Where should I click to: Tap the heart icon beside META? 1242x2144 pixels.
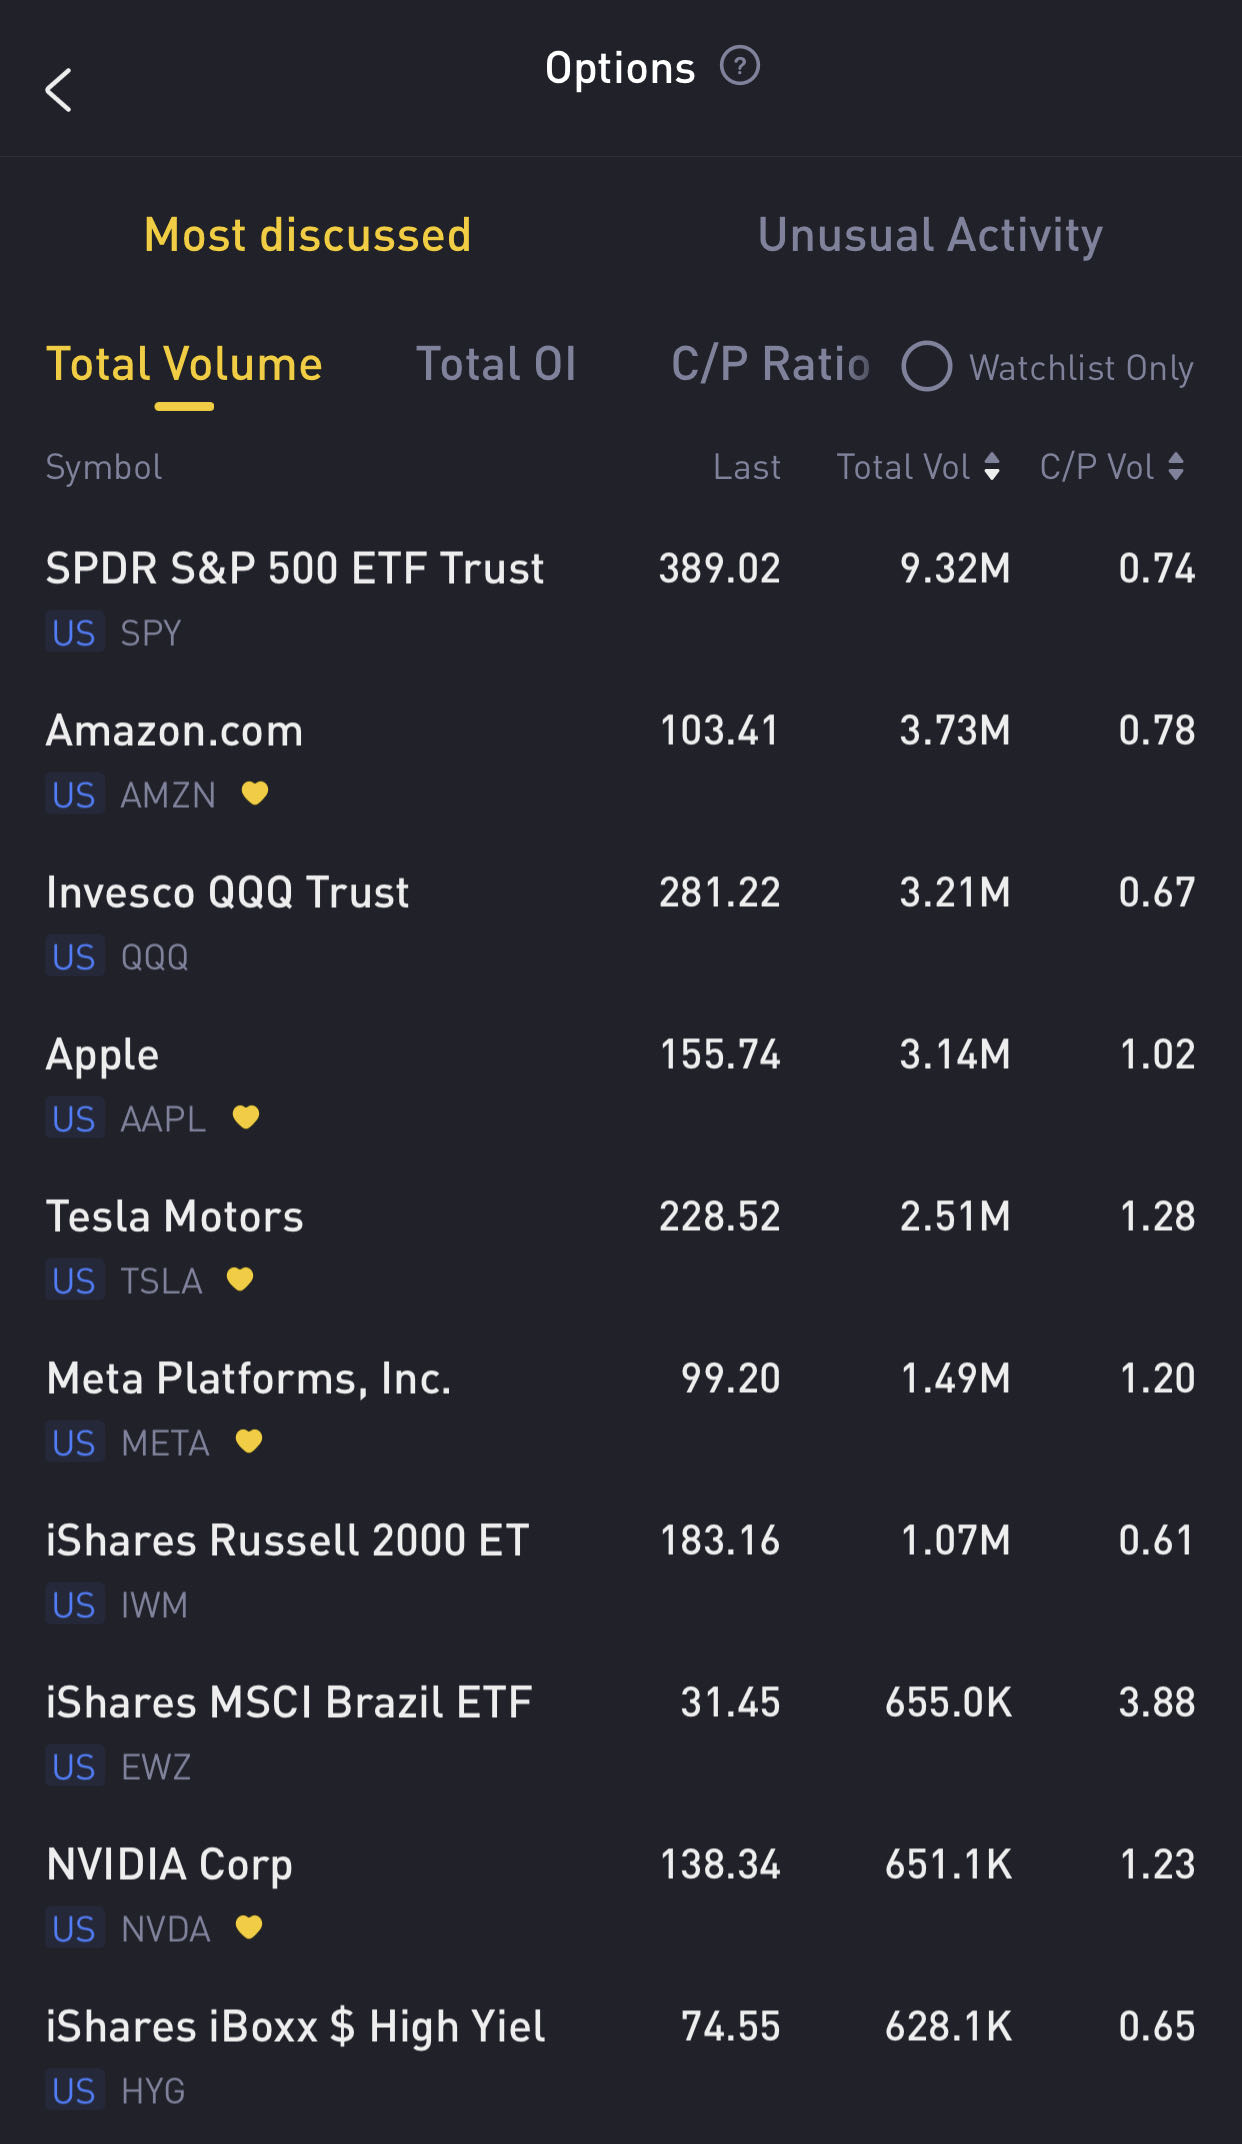pyautogui.click(x=249, y=1441)
